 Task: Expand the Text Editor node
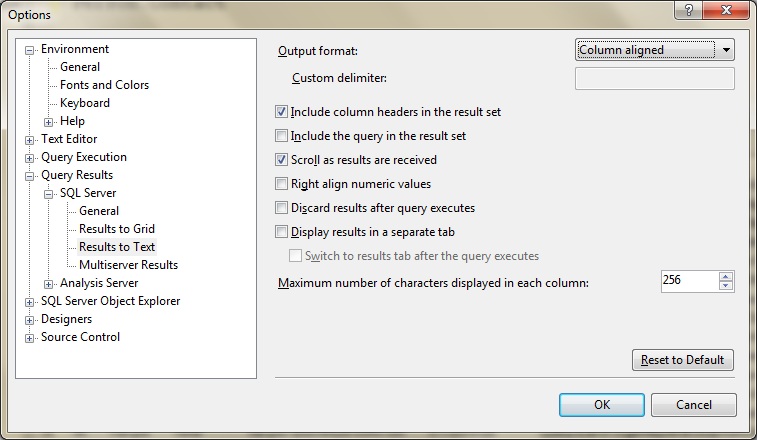[30, 139]
